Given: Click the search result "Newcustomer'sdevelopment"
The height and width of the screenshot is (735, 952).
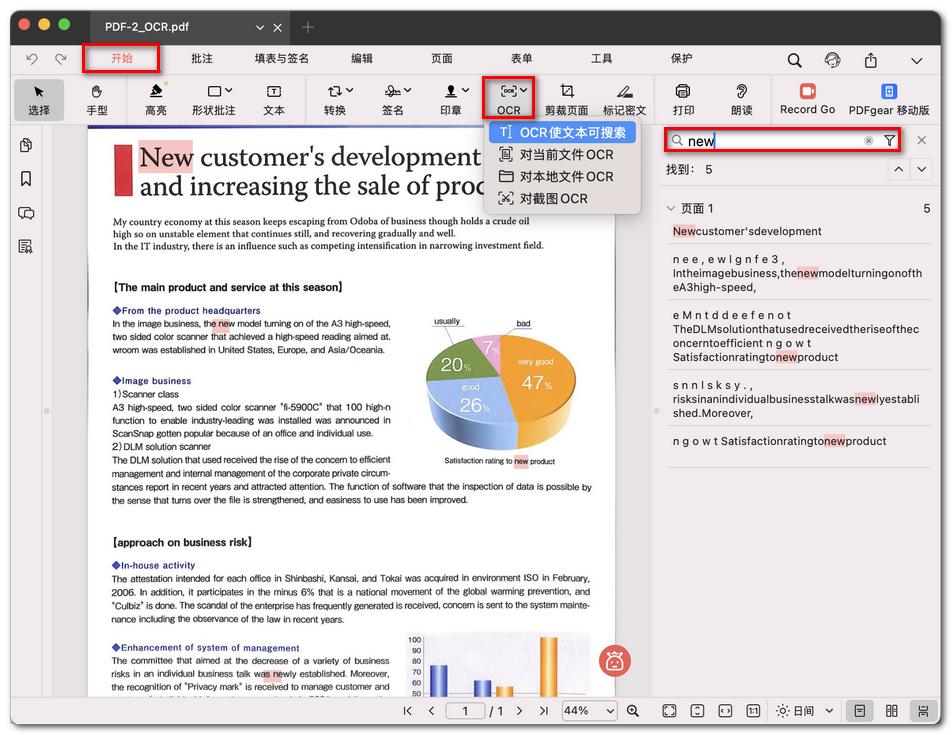Looking at the screenshot, I should click(x=747, y=231).
